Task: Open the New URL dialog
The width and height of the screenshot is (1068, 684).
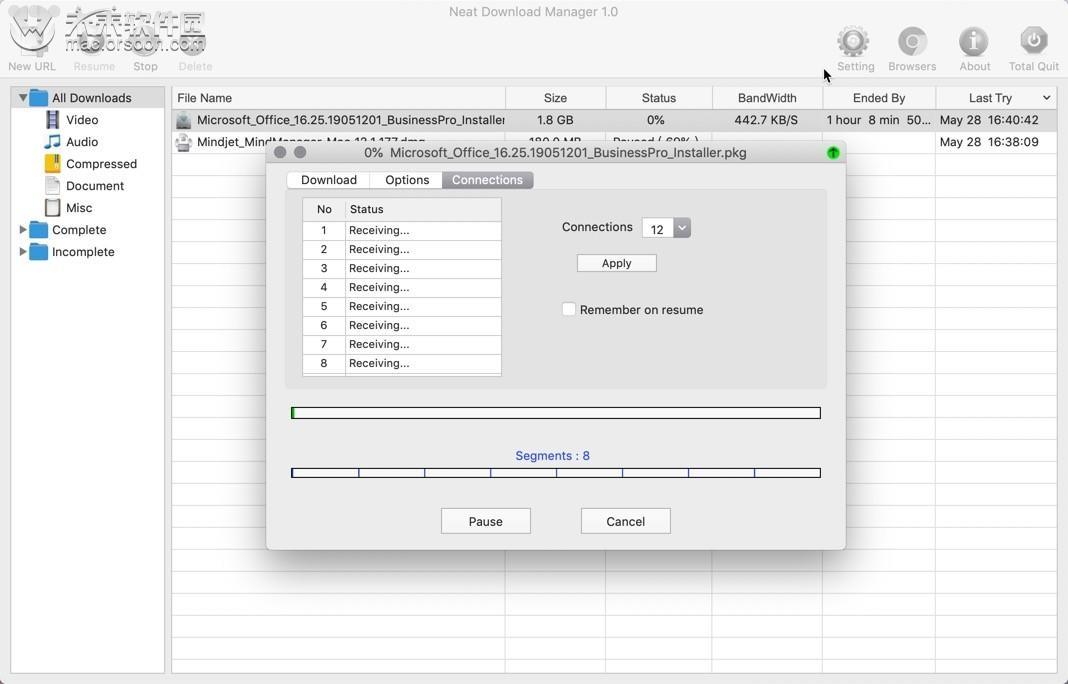Action: pos(31,40)
